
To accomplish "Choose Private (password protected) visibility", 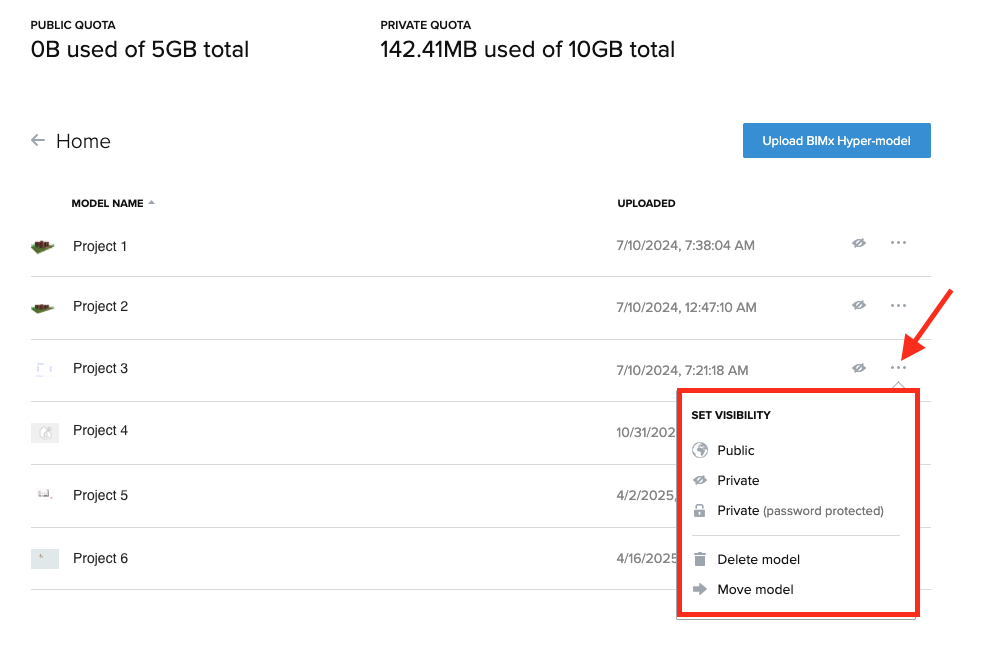I will [800, 510].
